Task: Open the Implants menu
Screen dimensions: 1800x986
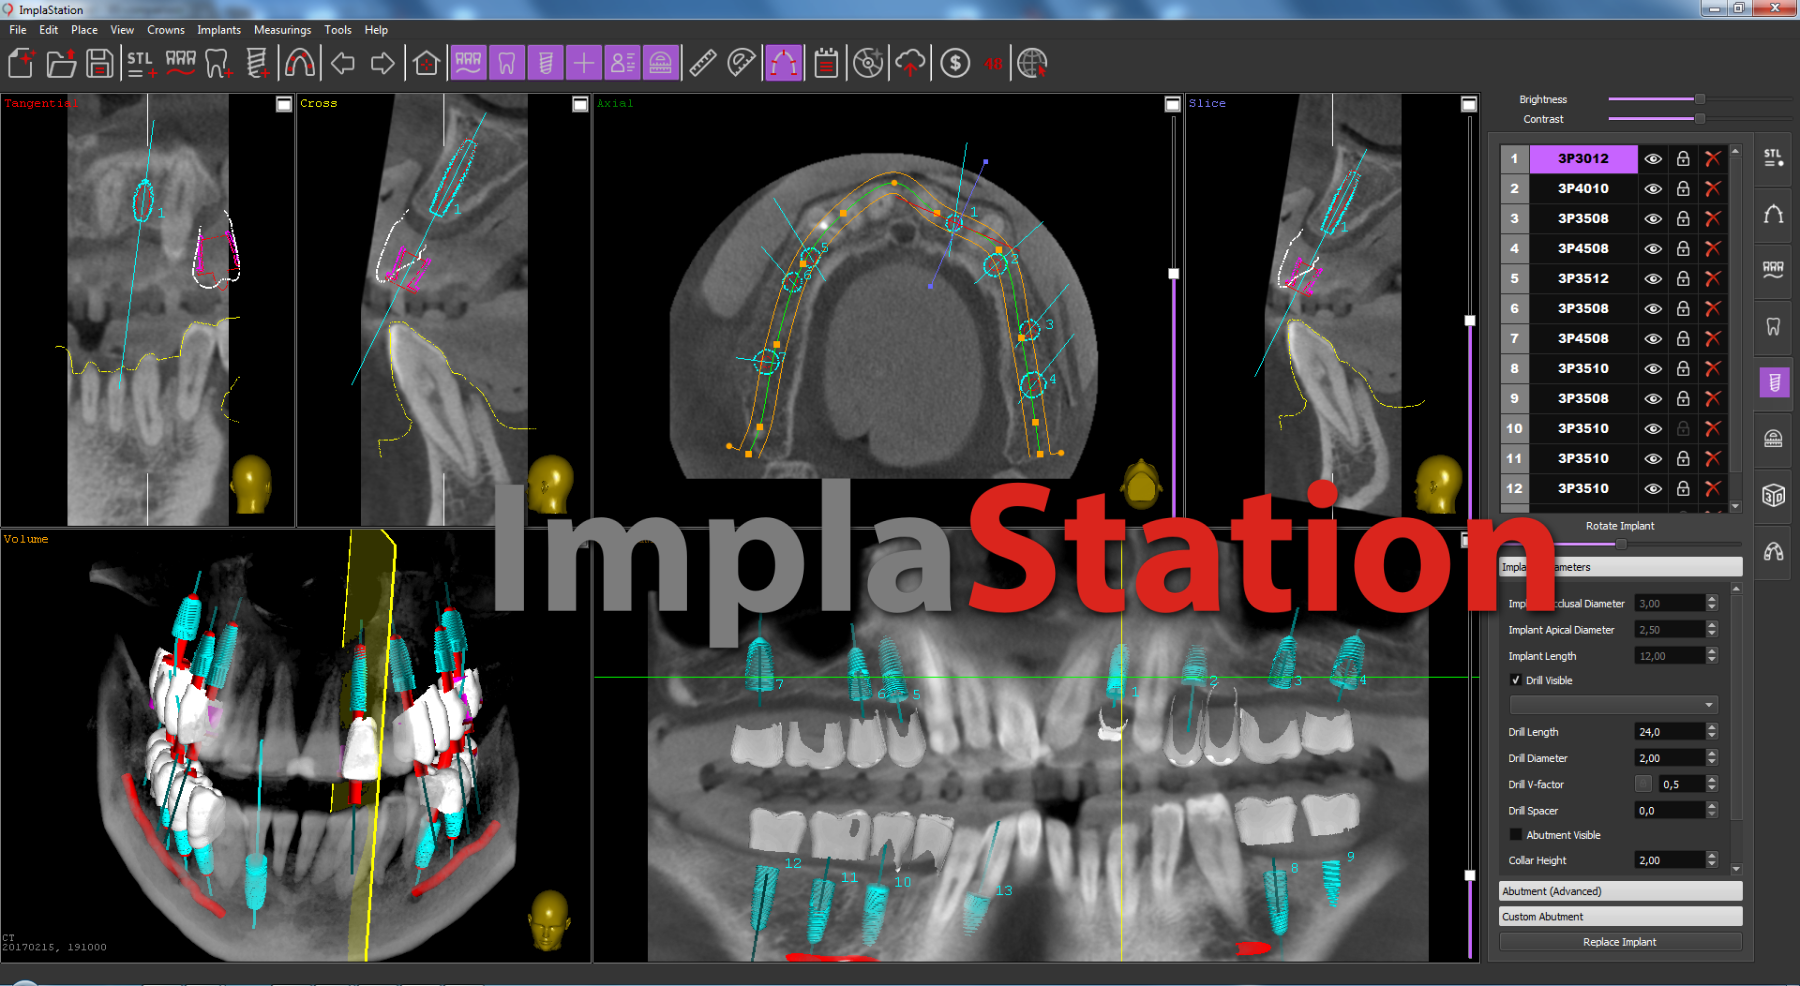Action: [x=219, y=30]
